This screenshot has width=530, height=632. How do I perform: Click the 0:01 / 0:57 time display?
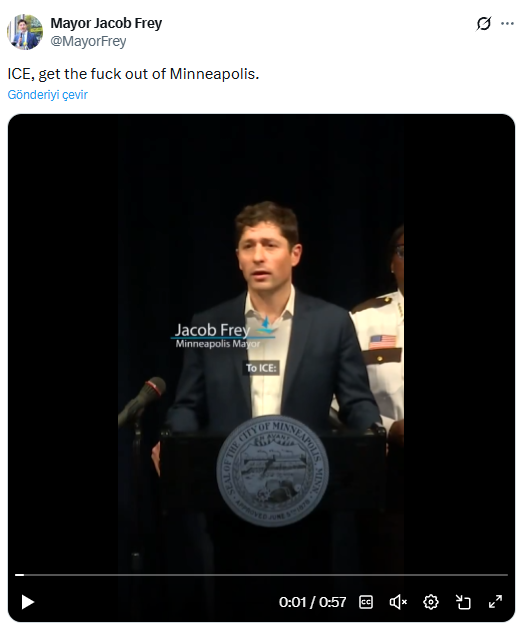[312, 602]
